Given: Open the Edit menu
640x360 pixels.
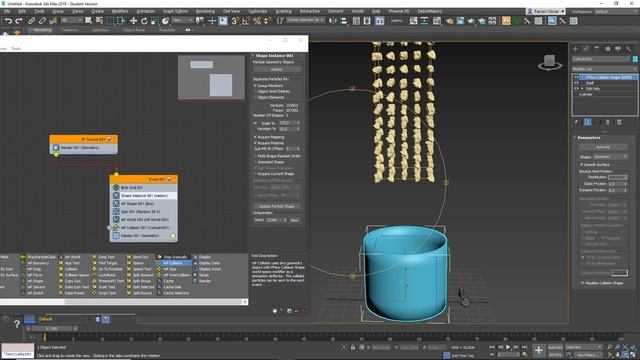Looking at the screenshot, I should coord(22,11).
